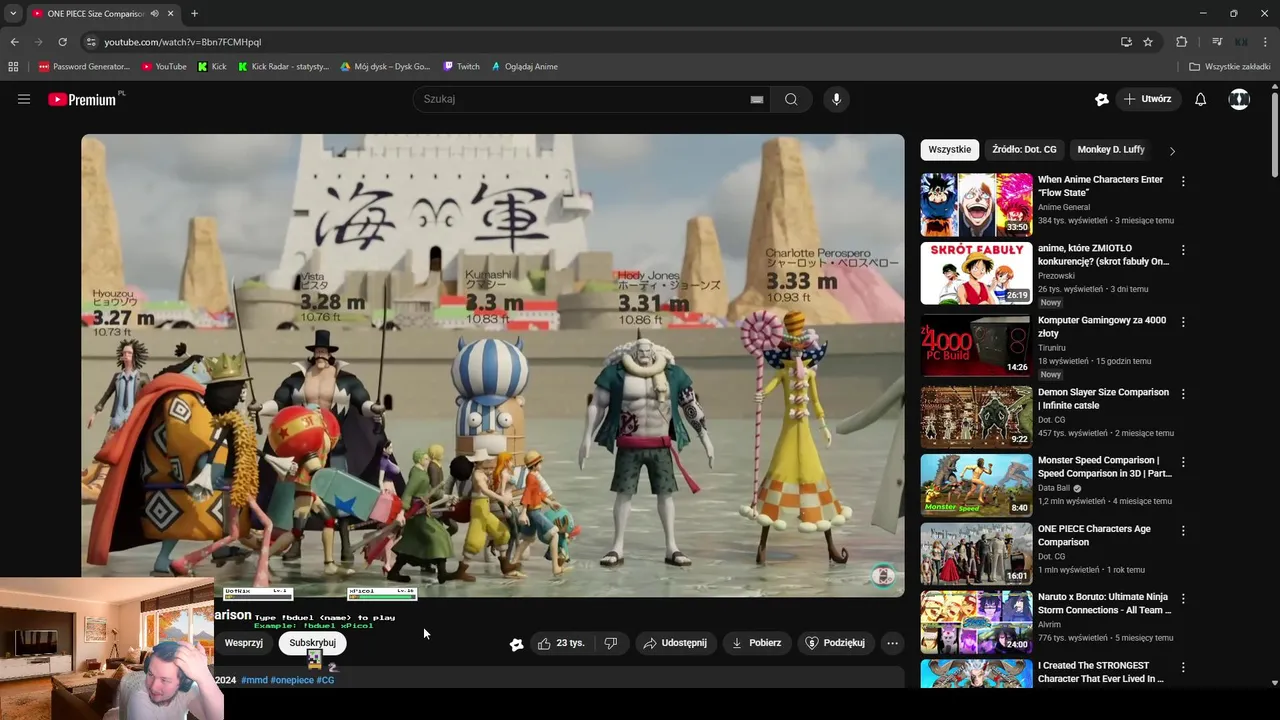Viewport: 1280px width, 720px height.
Task: Click the Pobierz download button
Action: (x=757, y=643)
